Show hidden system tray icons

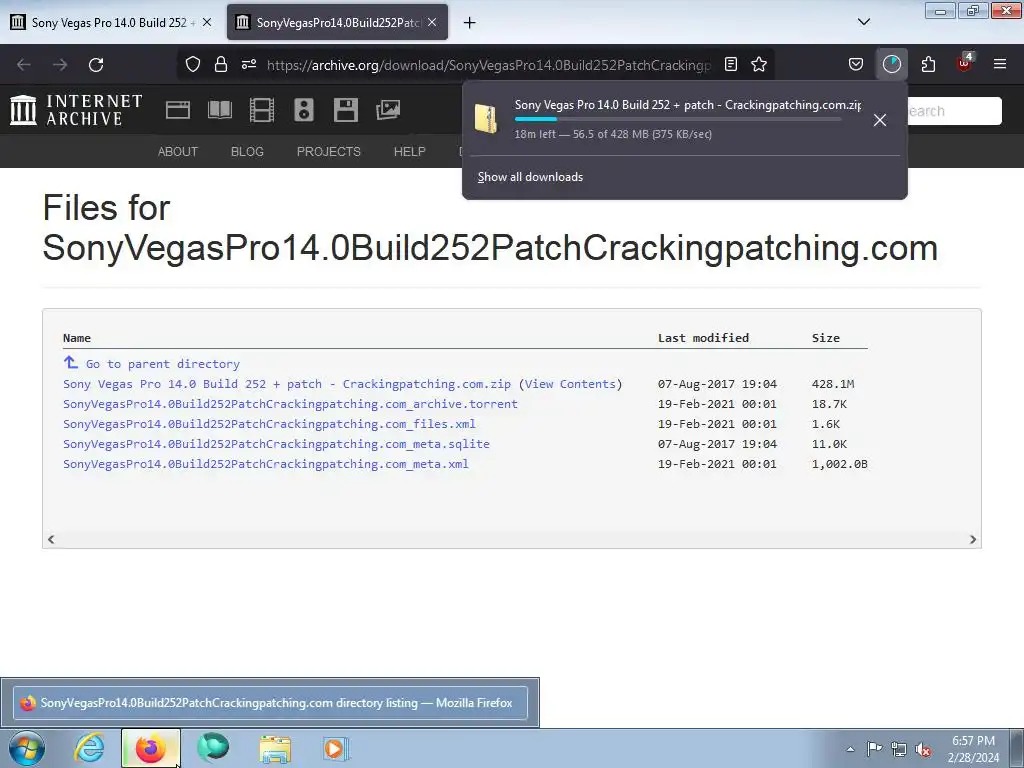coord(850,749)
